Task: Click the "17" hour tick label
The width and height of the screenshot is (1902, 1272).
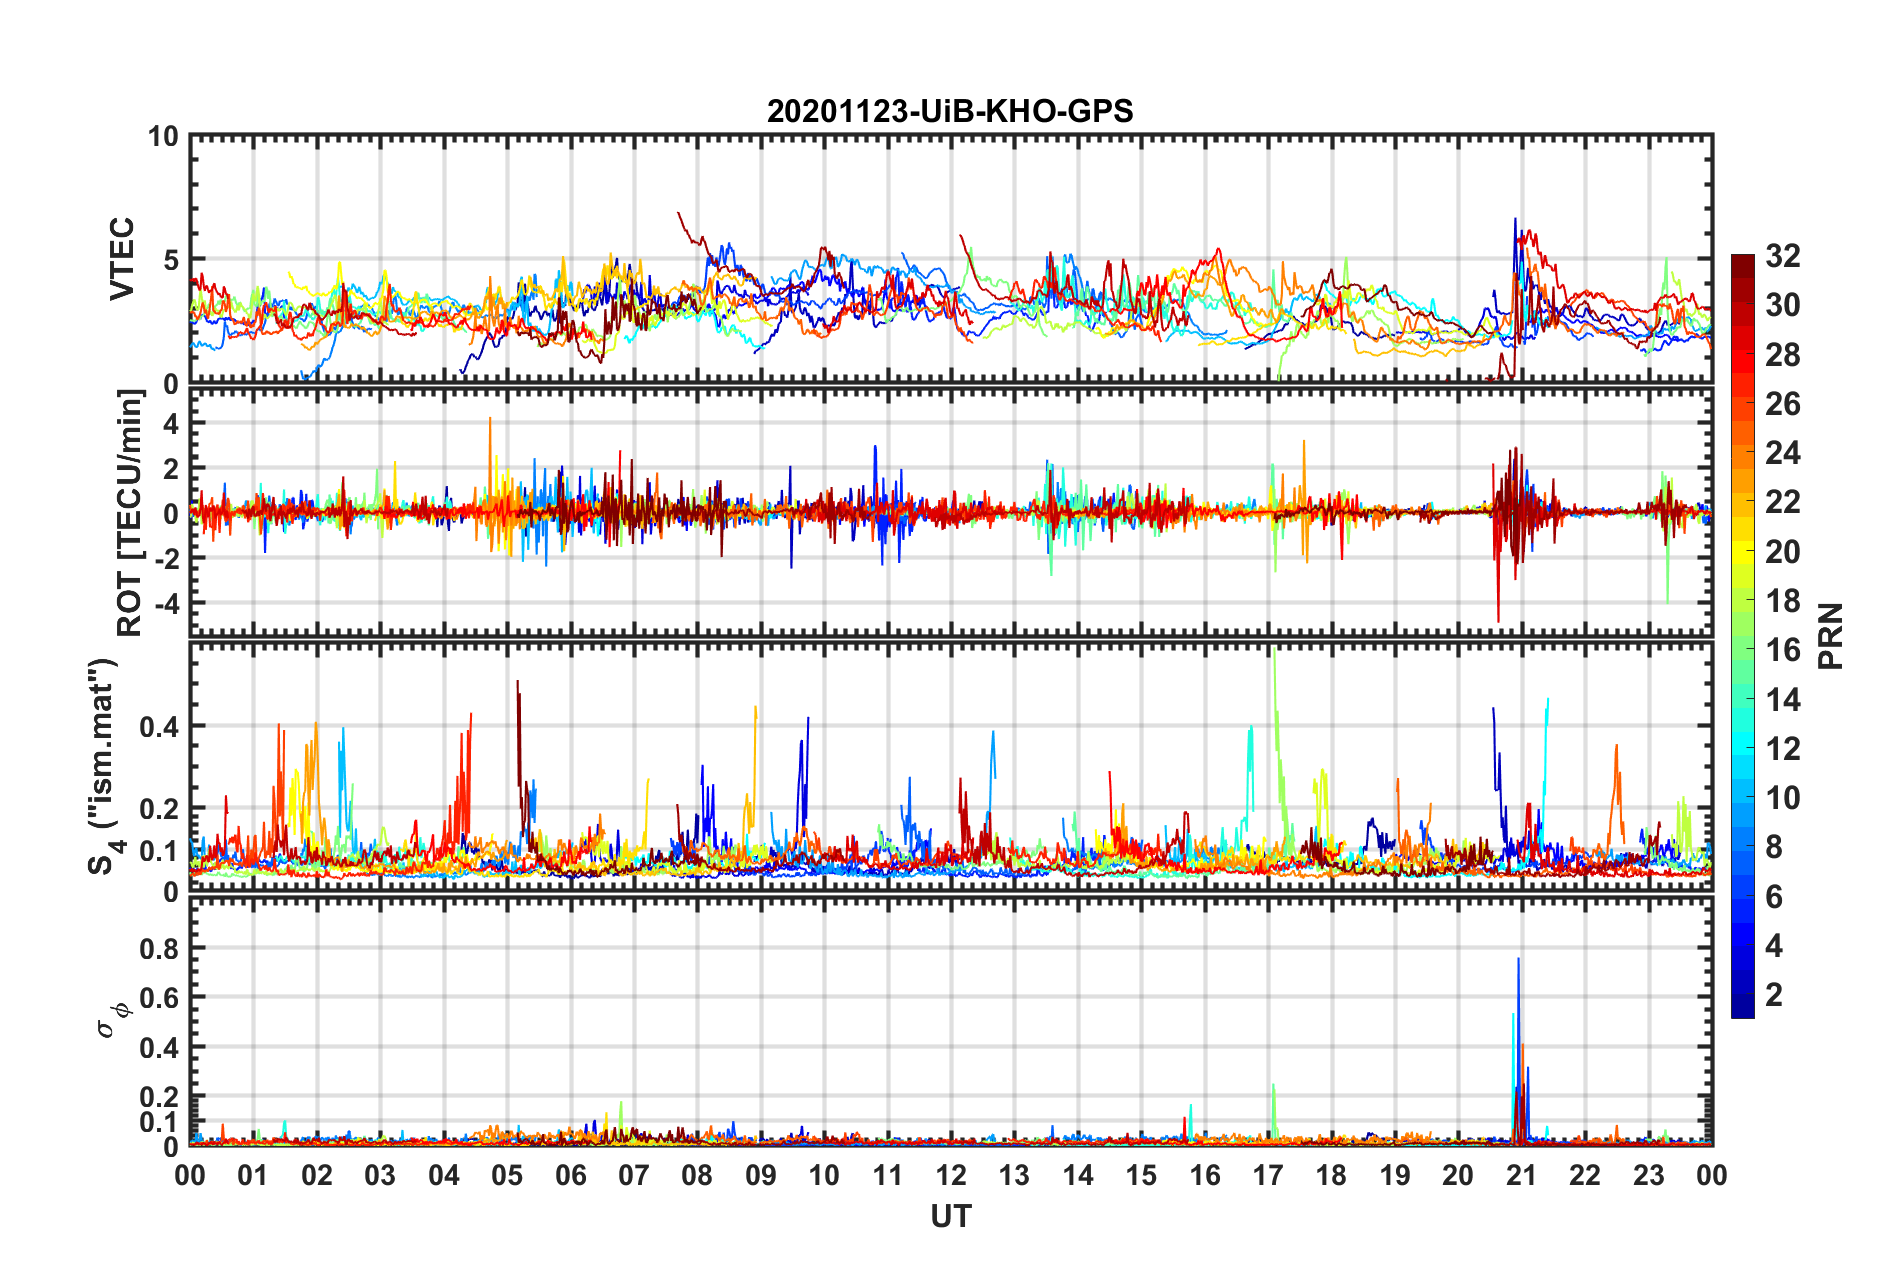Action: click(x=1268, y=1175)
